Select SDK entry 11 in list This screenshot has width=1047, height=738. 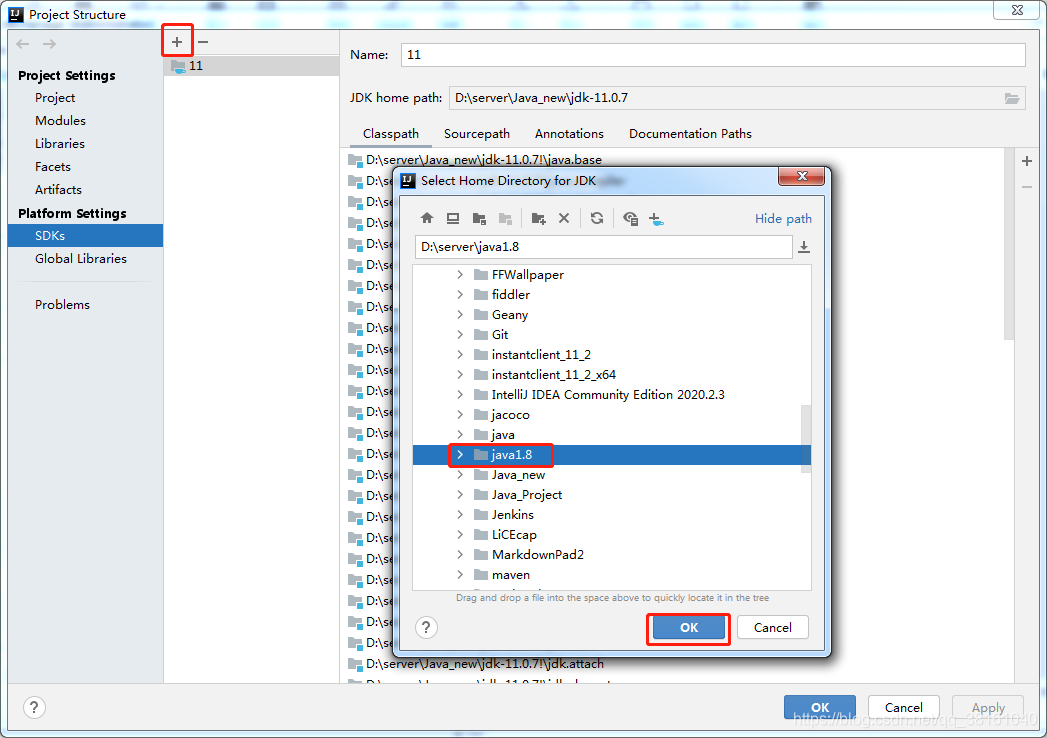click(252, 65)
